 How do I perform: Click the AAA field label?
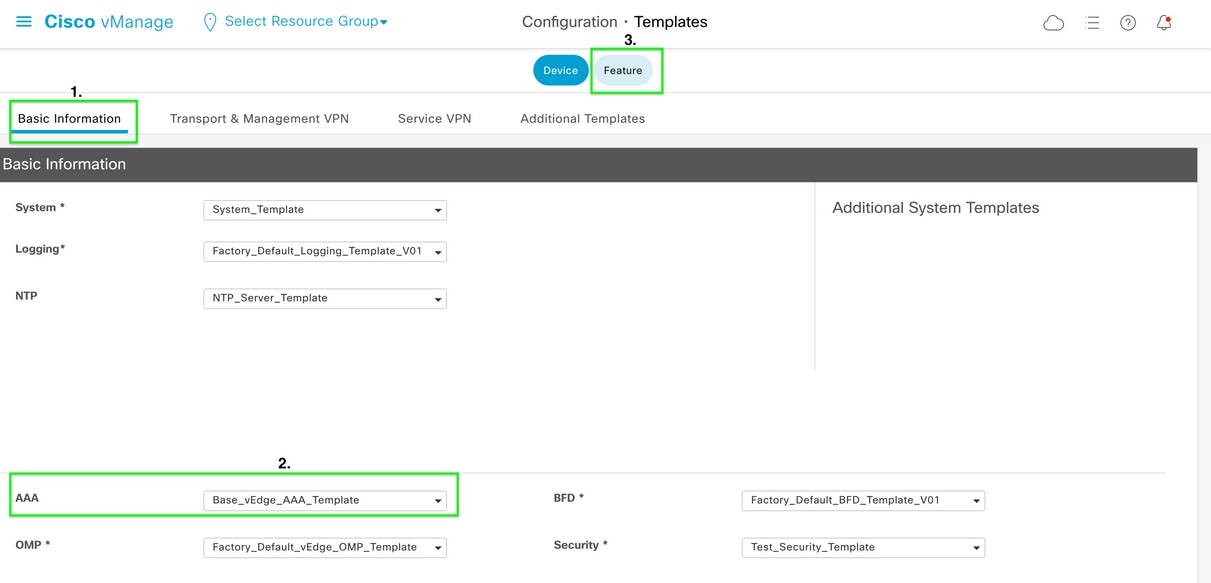point(27,497)
